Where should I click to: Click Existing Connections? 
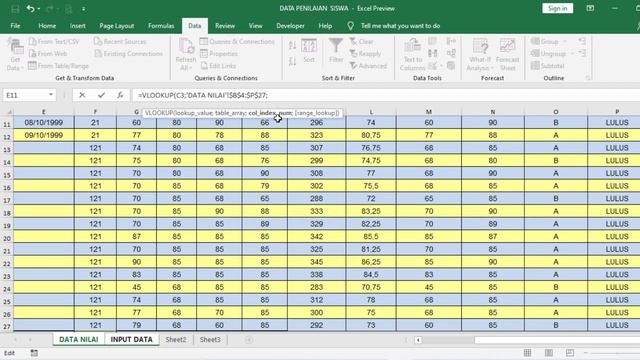[129, 53]
